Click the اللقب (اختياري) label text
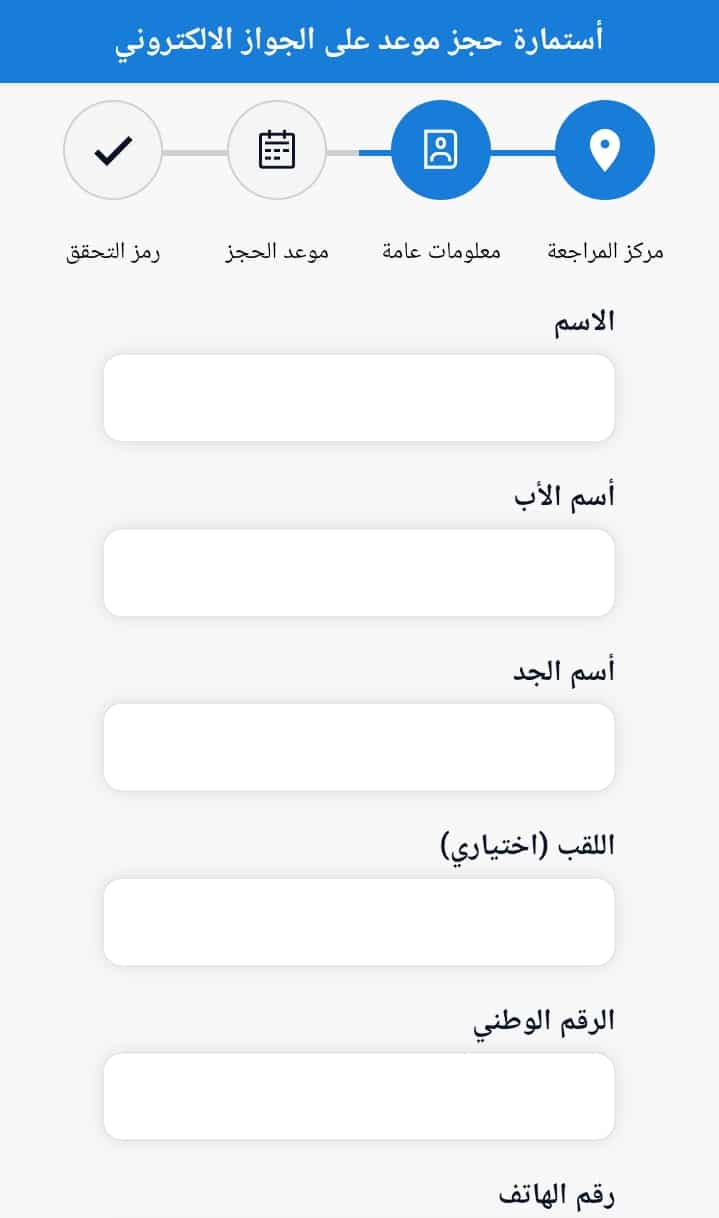The width and height of the screenshot is (719, 1218). [527, 846]
